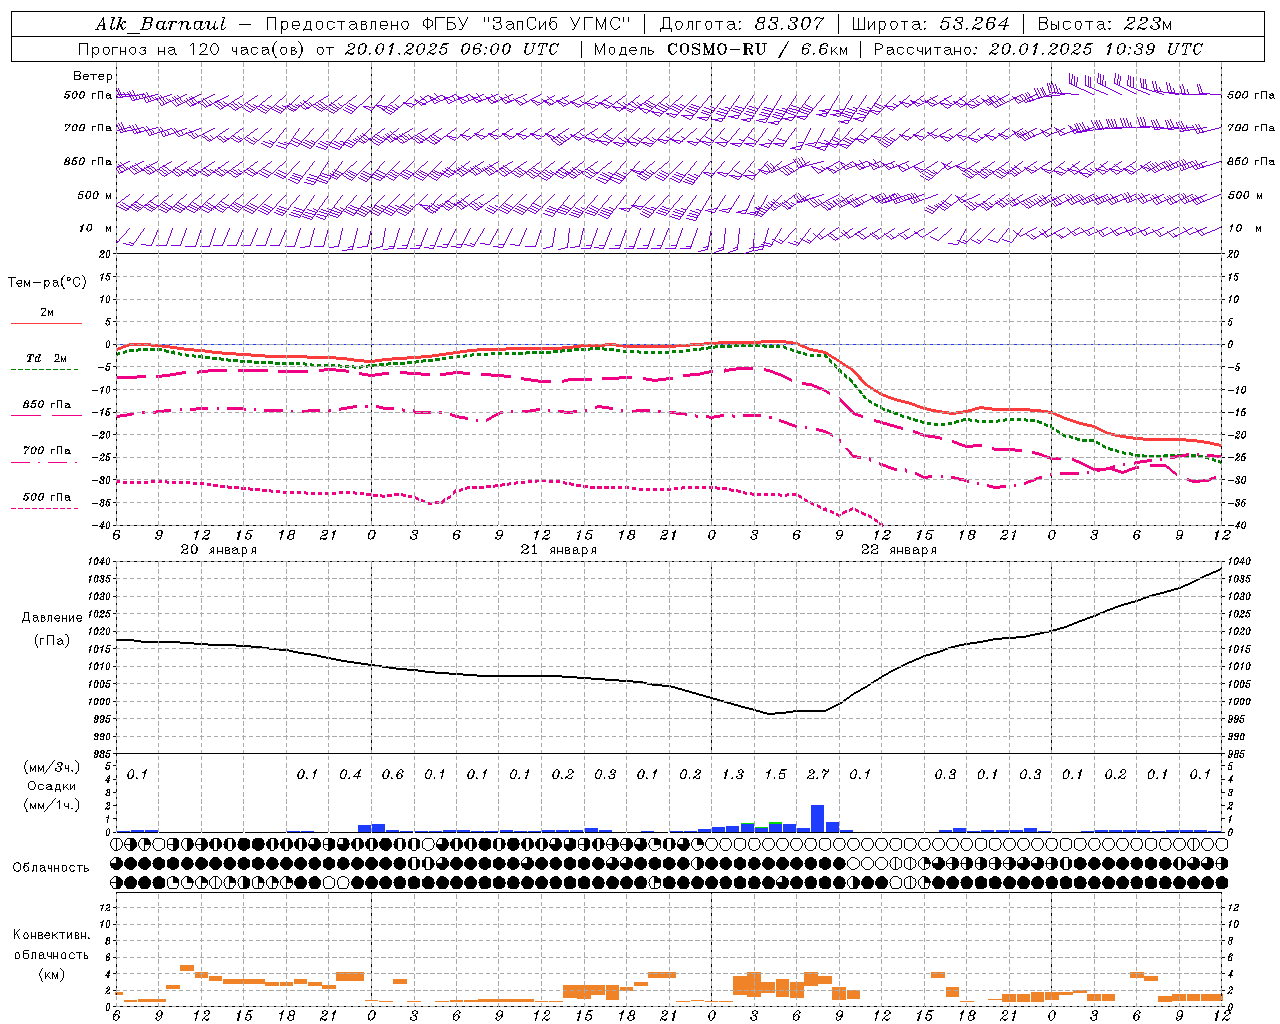Click the dash-dot line sample under 700 гПа legend

pyautogui.click(x=45, y=462)
